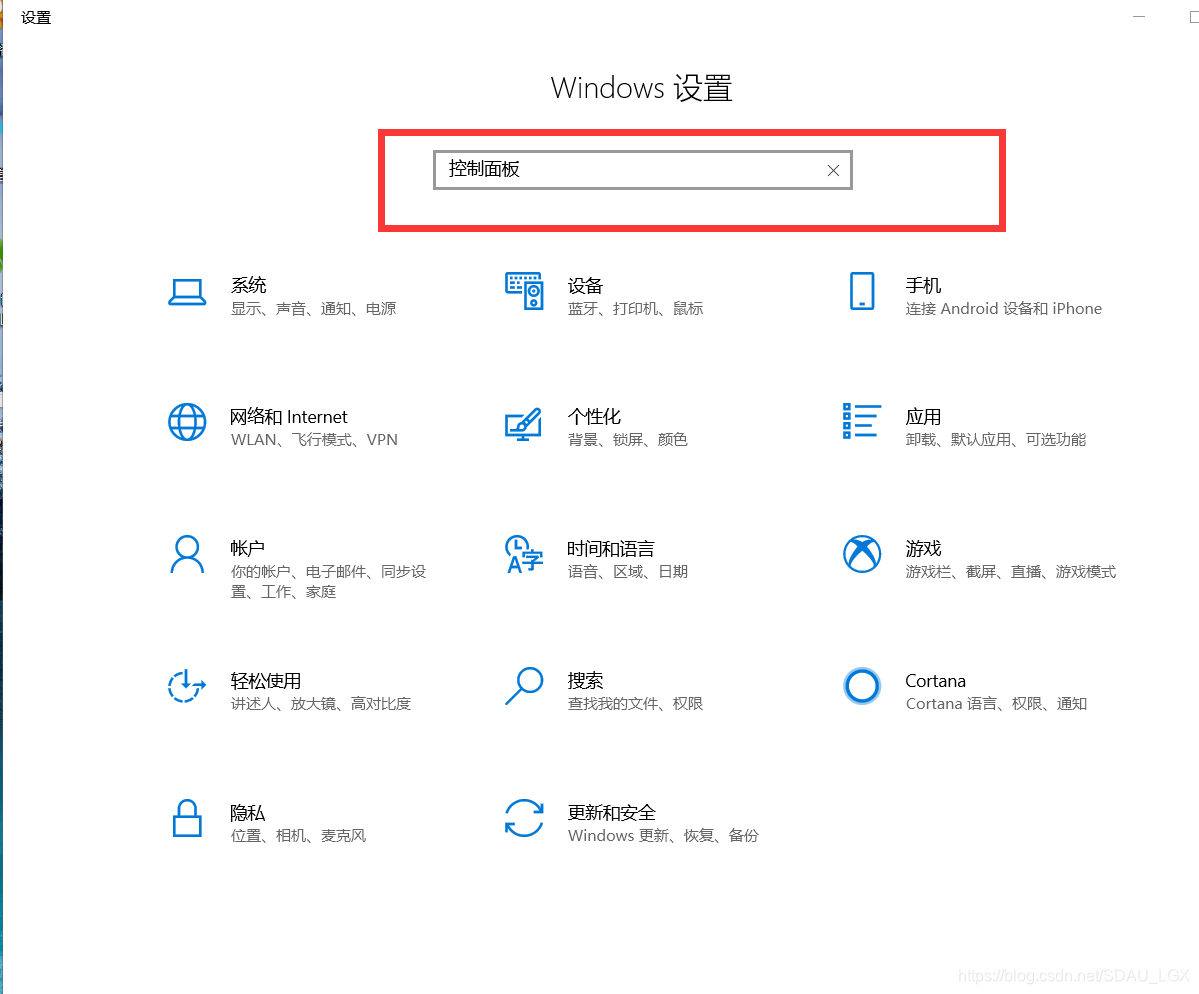Open the 搜索 category title
Screen dimensions: 1199x994
585,681
